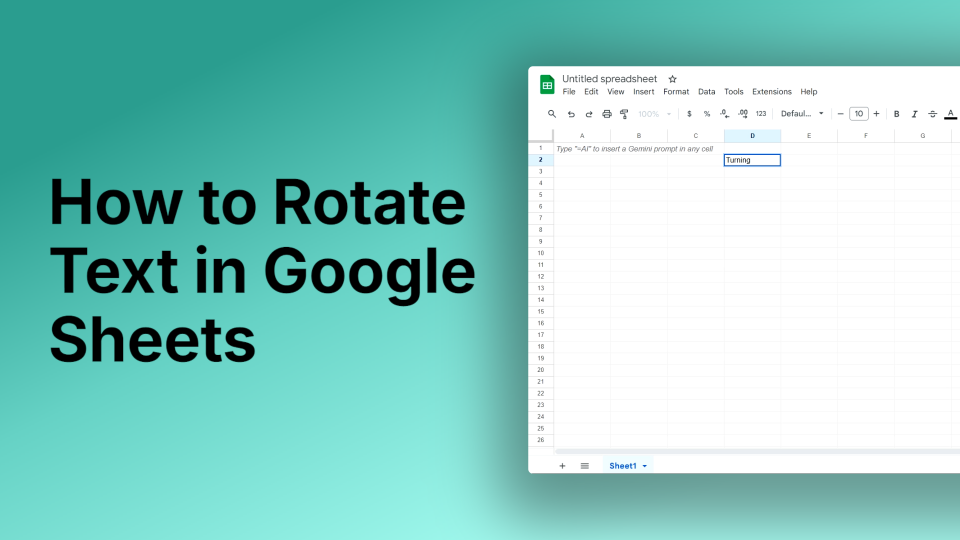Search the menus with the magnifier icon
The height and width of the screenshot is (540, 960).
tap(552, 114)
